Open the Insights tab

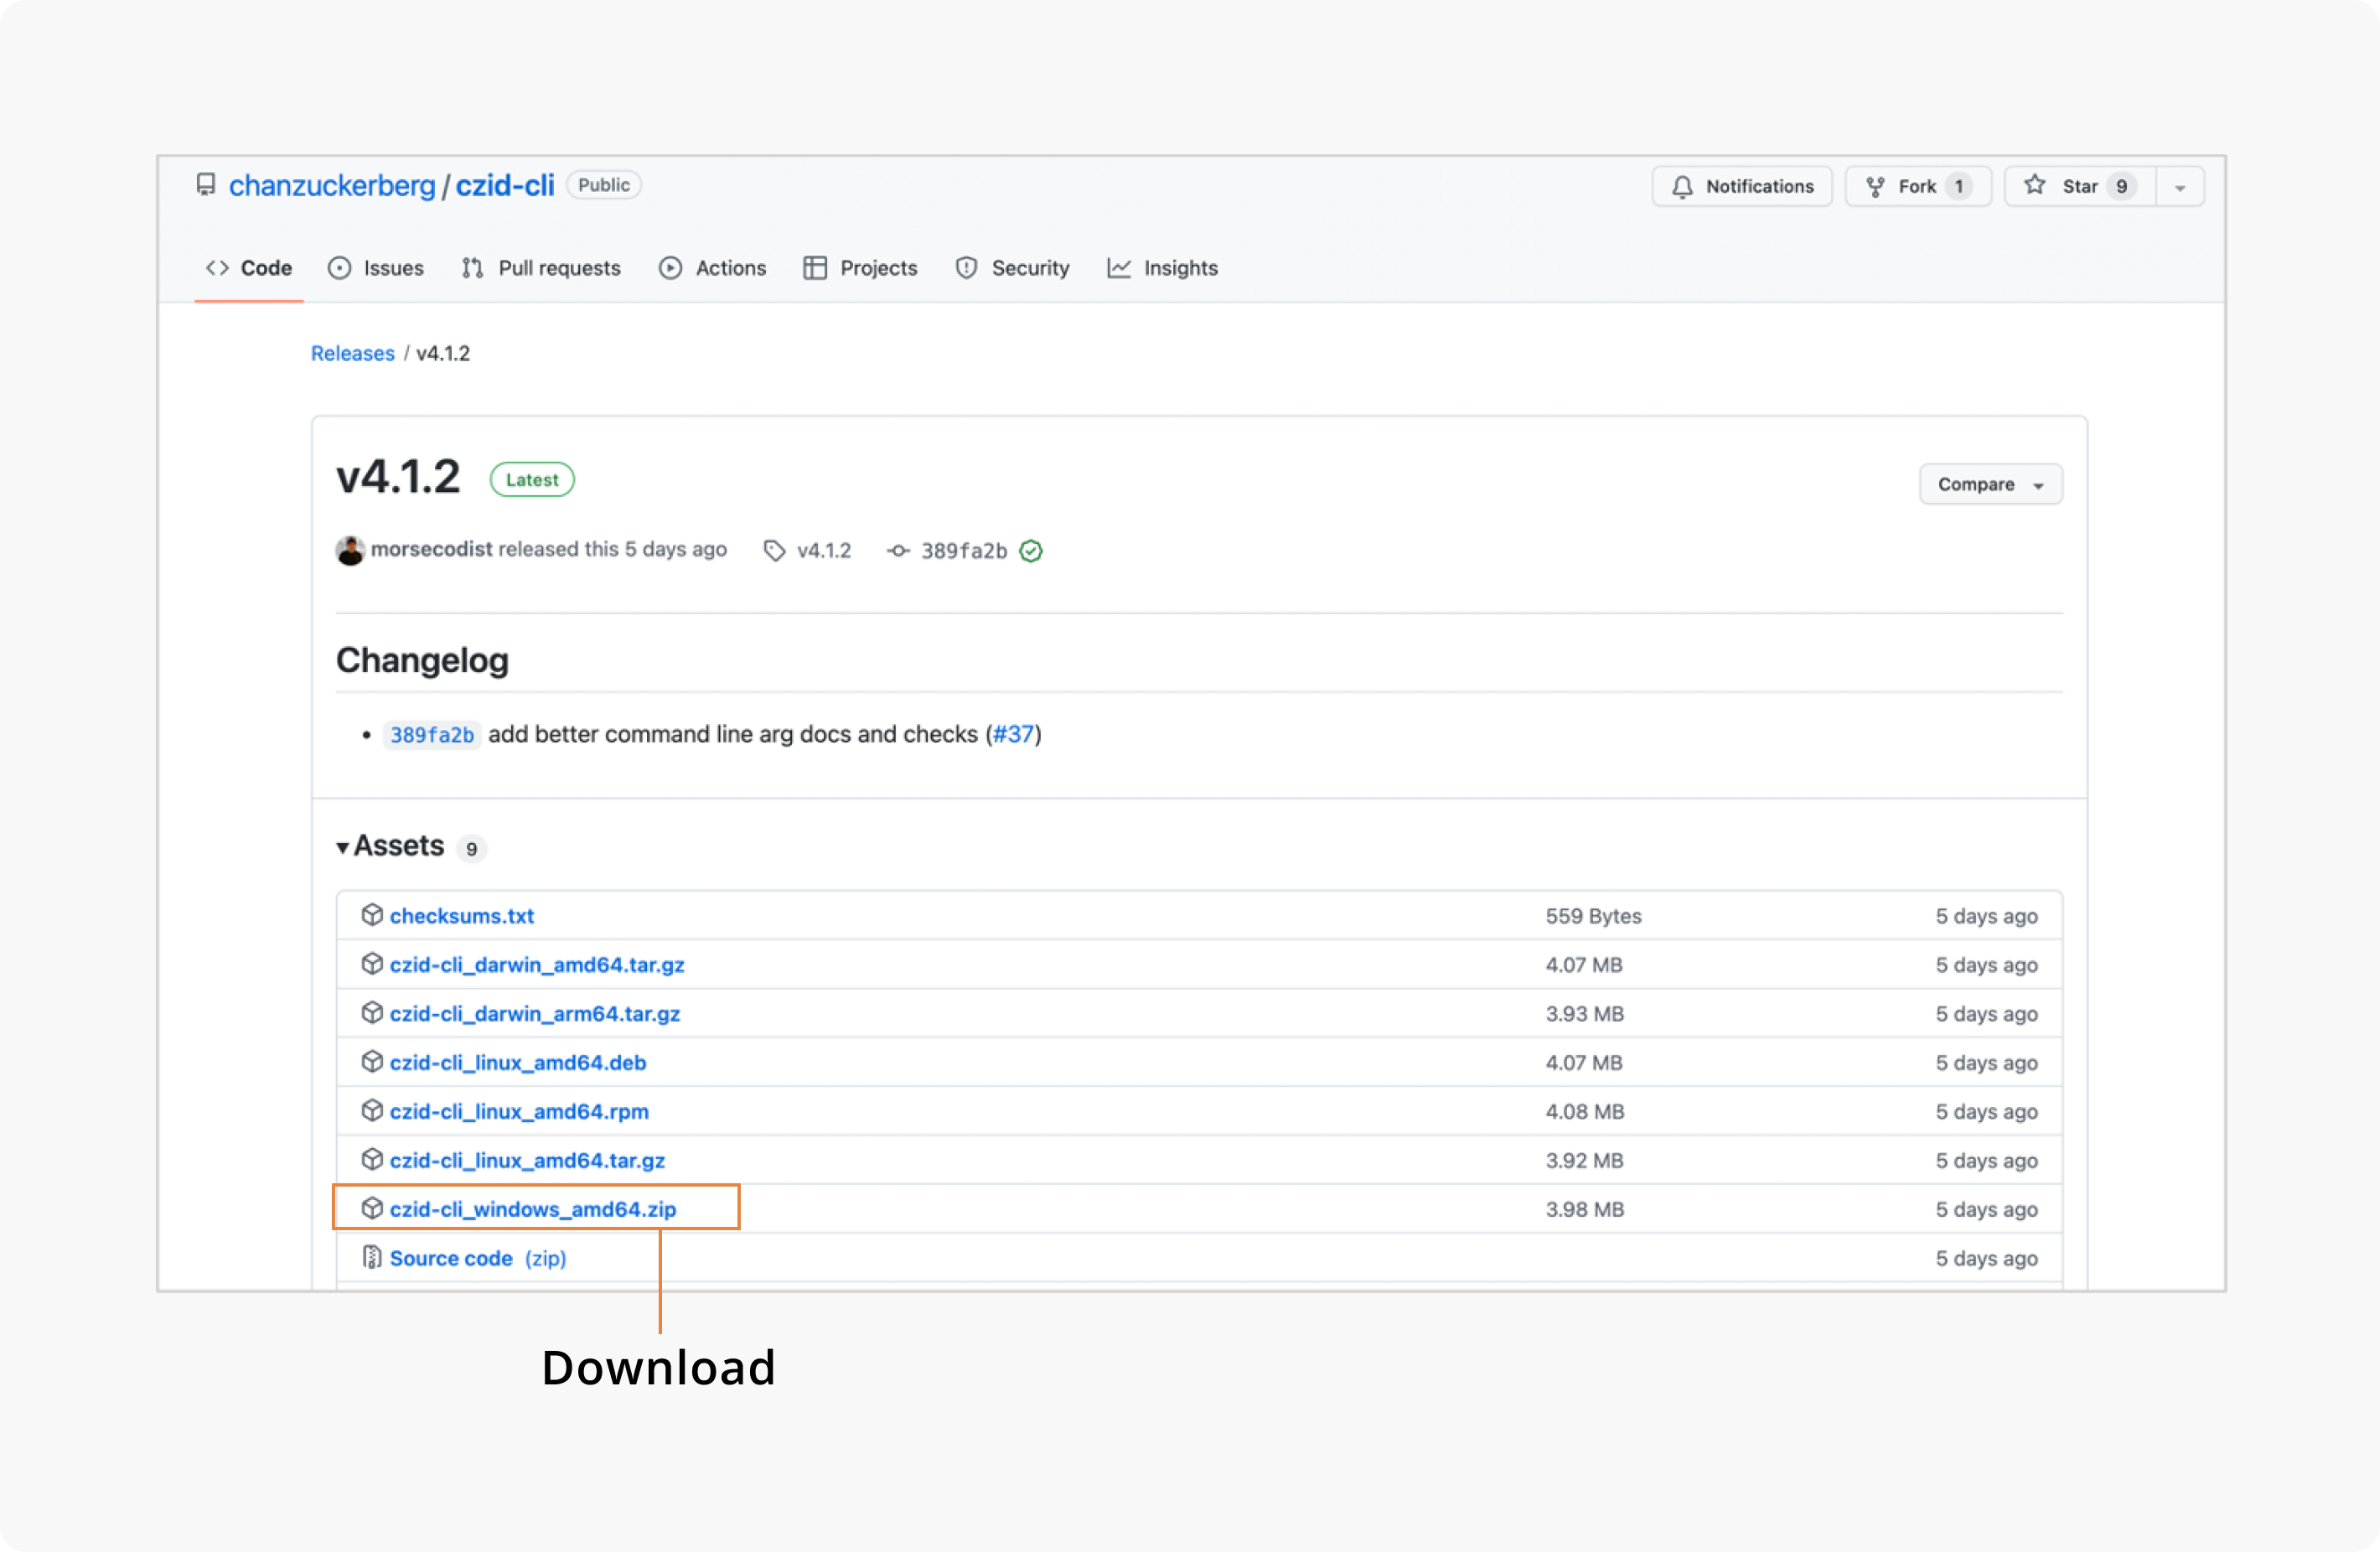click(1163, 268)
